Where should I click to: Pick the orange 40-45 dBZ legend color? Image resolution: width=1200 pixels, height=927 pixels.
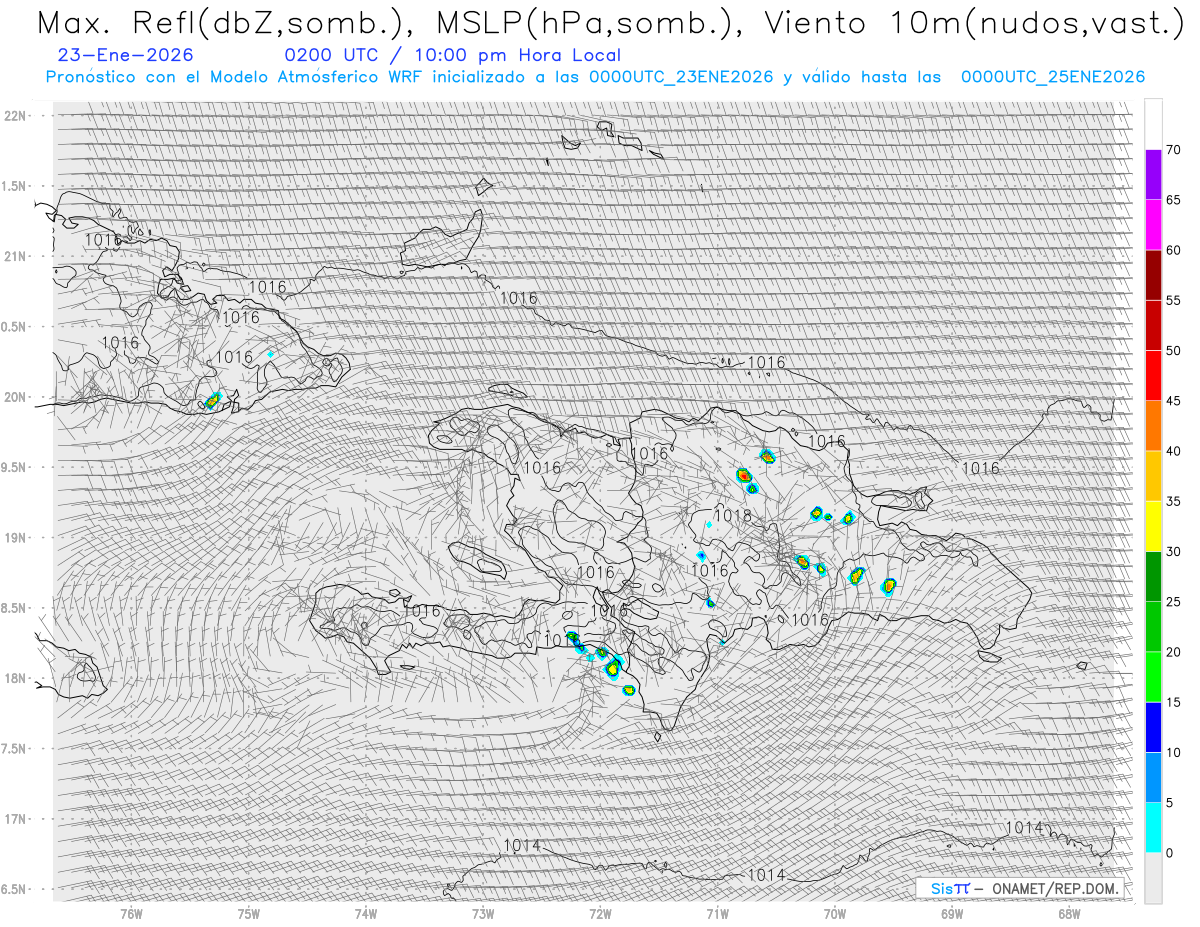click(x=1153, y=426)
